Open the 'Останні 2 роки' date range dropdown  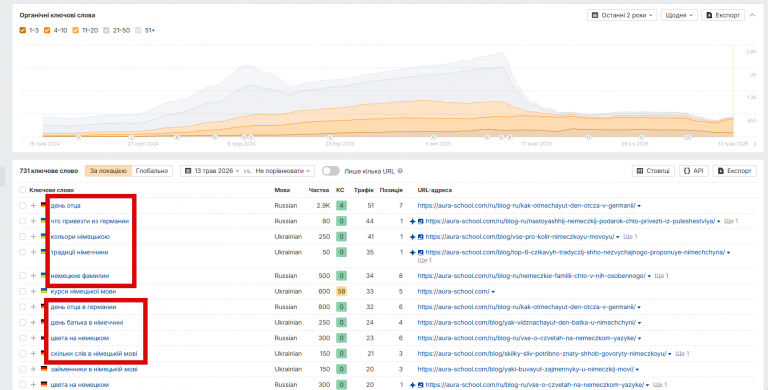(622, 15)
